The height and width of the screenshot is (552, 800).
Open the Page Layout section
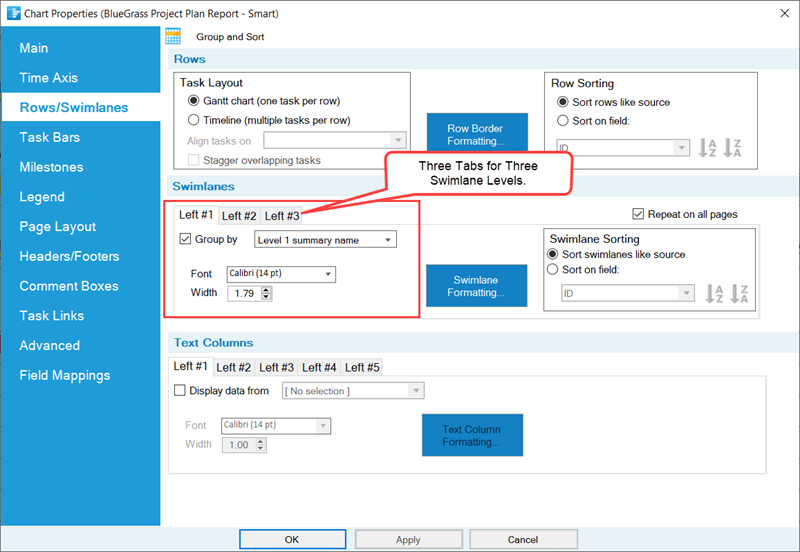[x=58, y=227]
